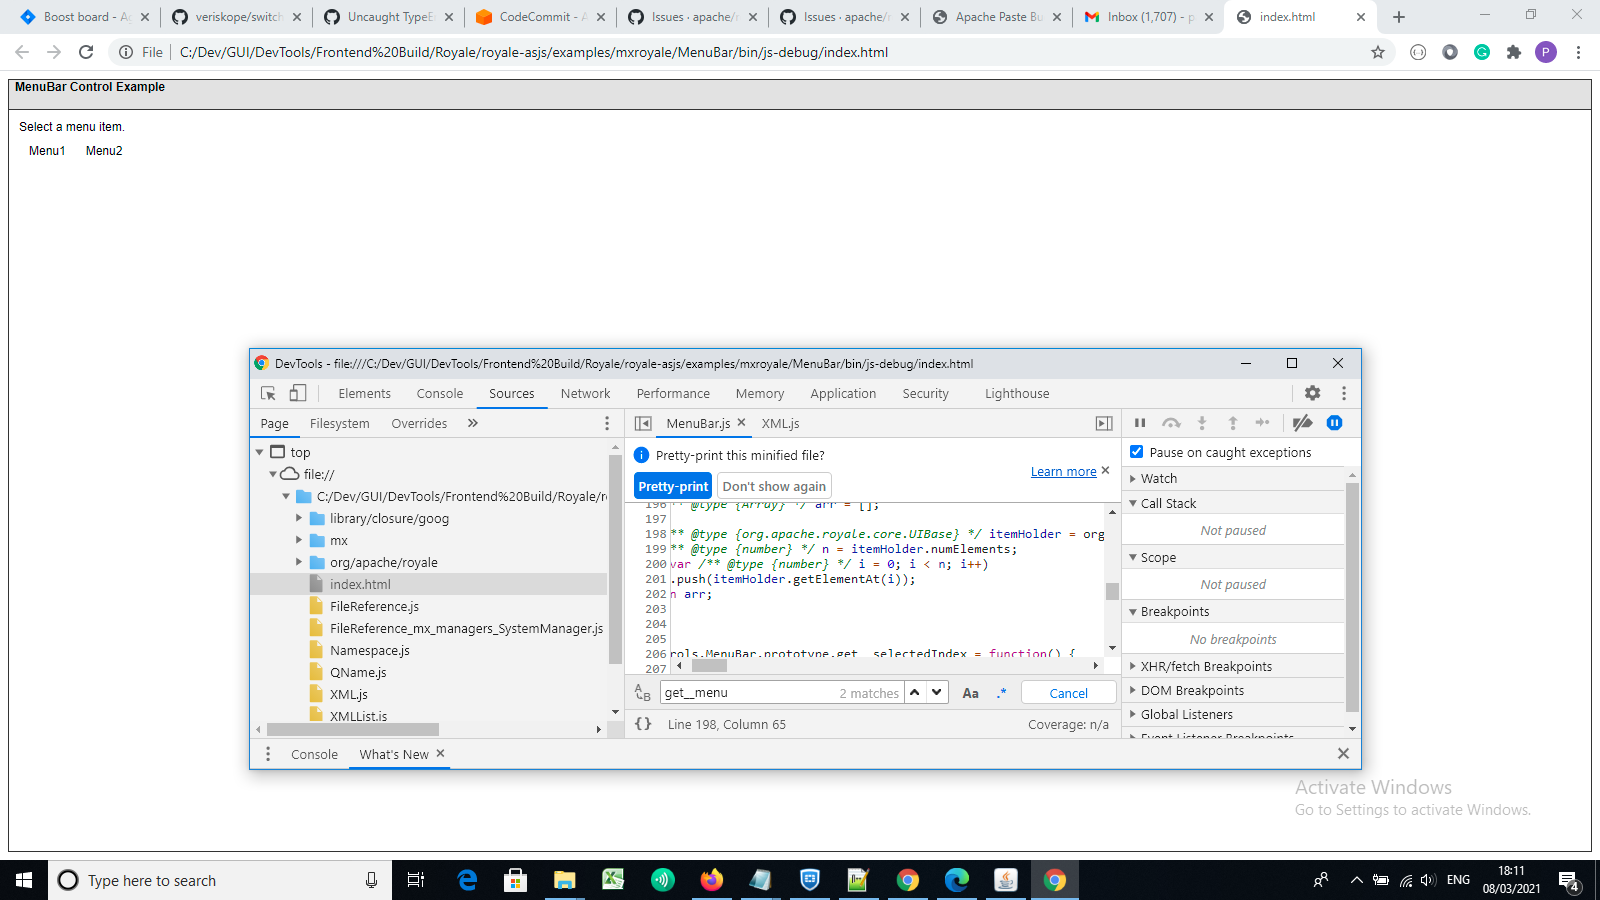Screen dimensions: 1600x900
Task: Click the Step into next function call icon
Action: coord(1203,422)
